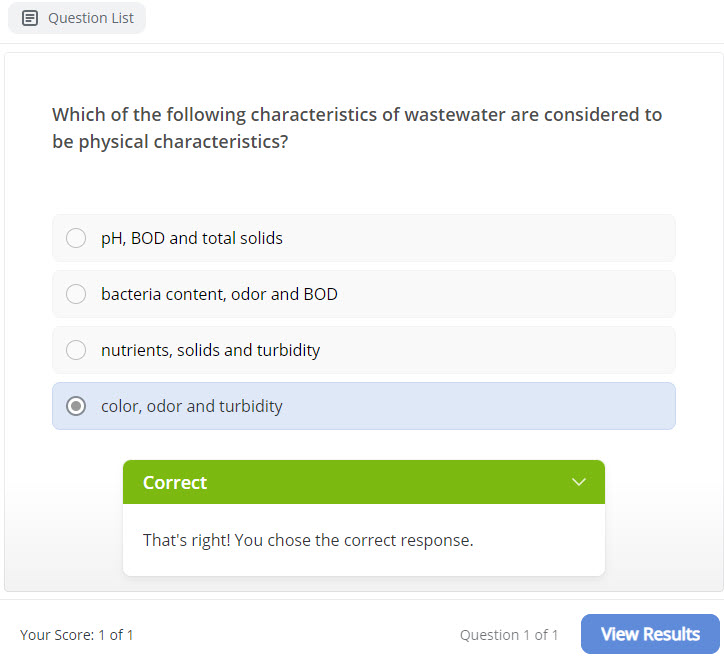
Task: Click the wastewater question heading text
Action: pos(357,128)
